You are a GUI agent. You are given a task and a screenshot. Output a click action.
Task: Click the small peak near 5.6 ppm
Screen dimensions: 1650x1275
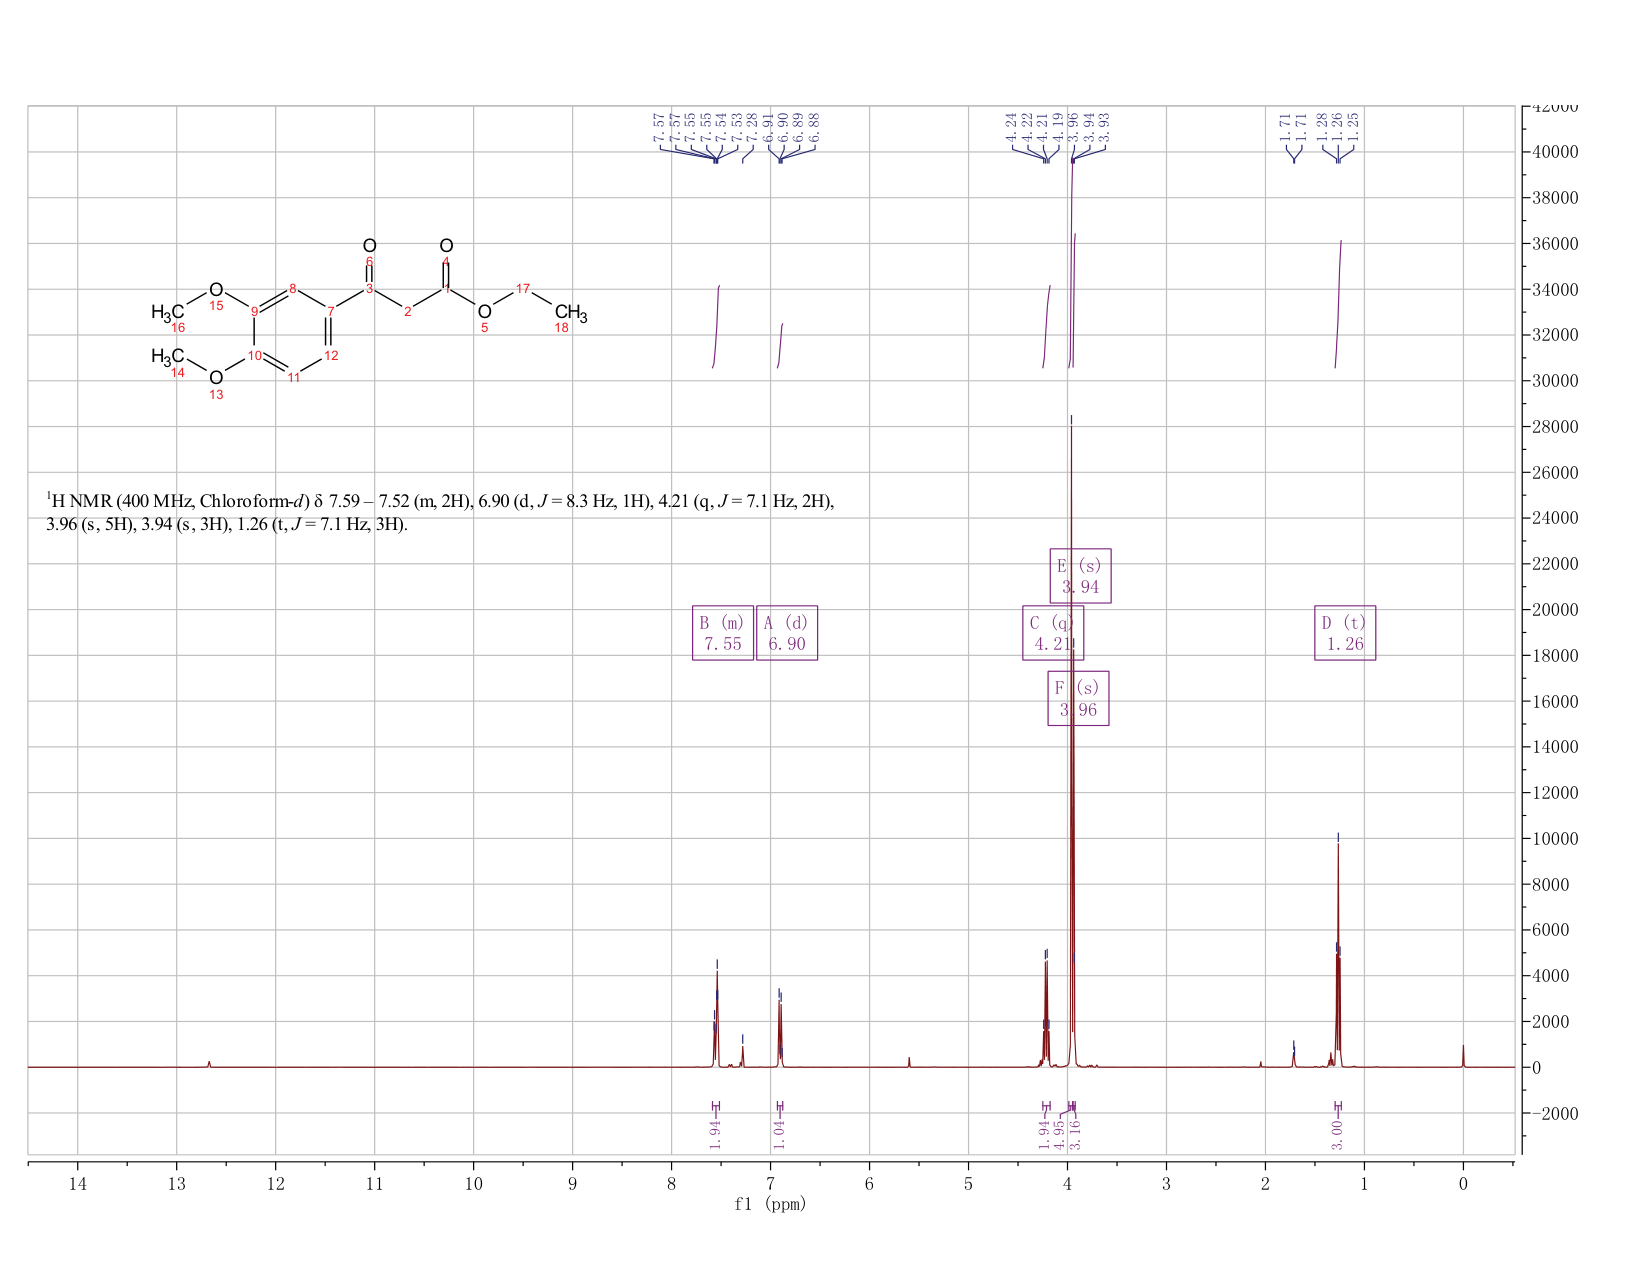pyautogui.click(x=909, y=1062)
